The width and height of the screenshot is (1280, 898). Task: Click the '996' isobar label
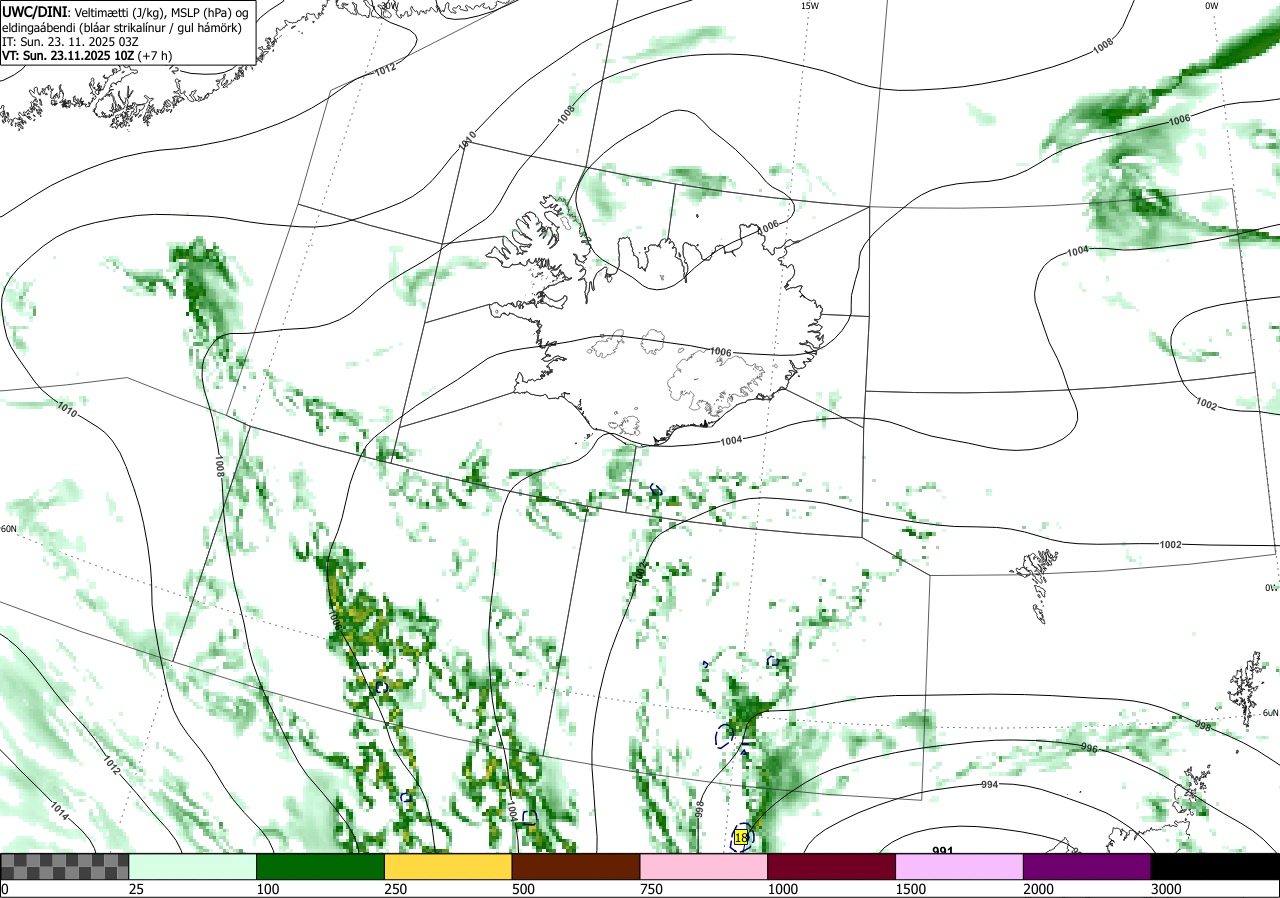[1089, 748]
